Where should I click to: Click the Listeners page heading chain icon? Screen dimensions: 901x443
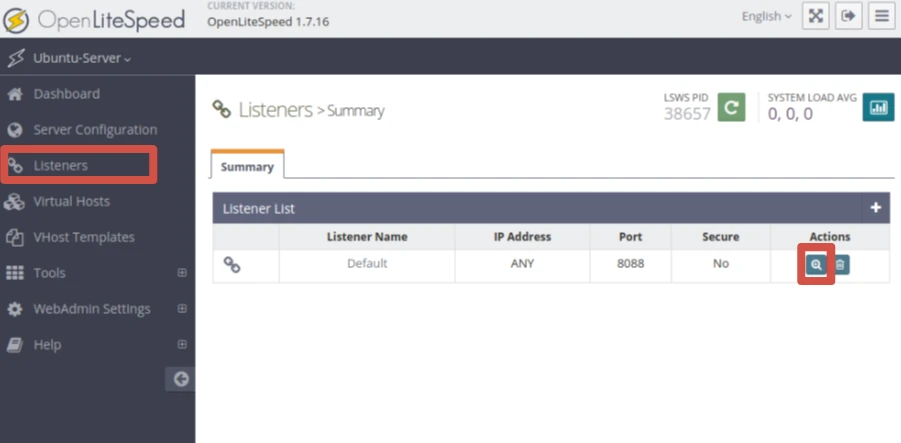222,109
